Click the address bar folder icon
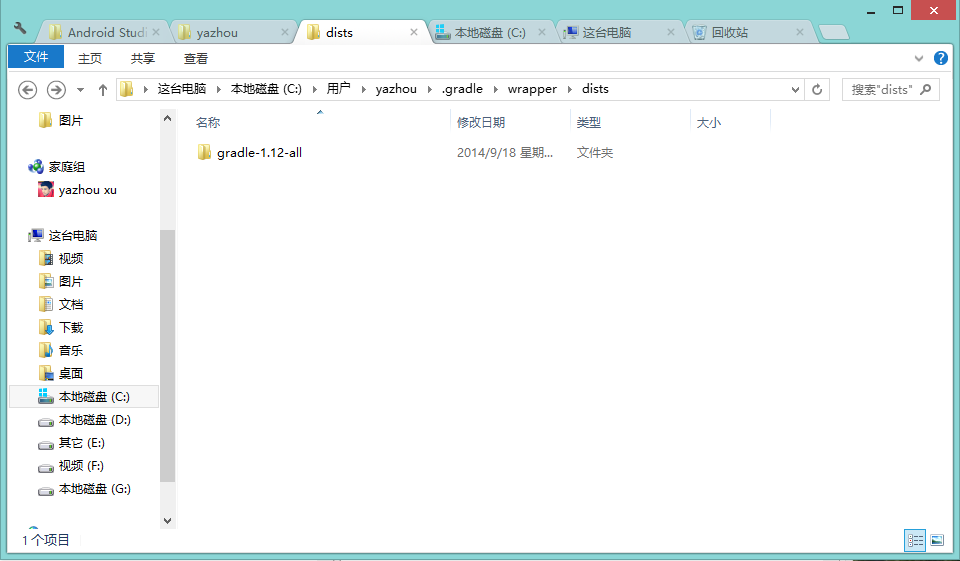 pyautogui.click(x=127, y=89)
